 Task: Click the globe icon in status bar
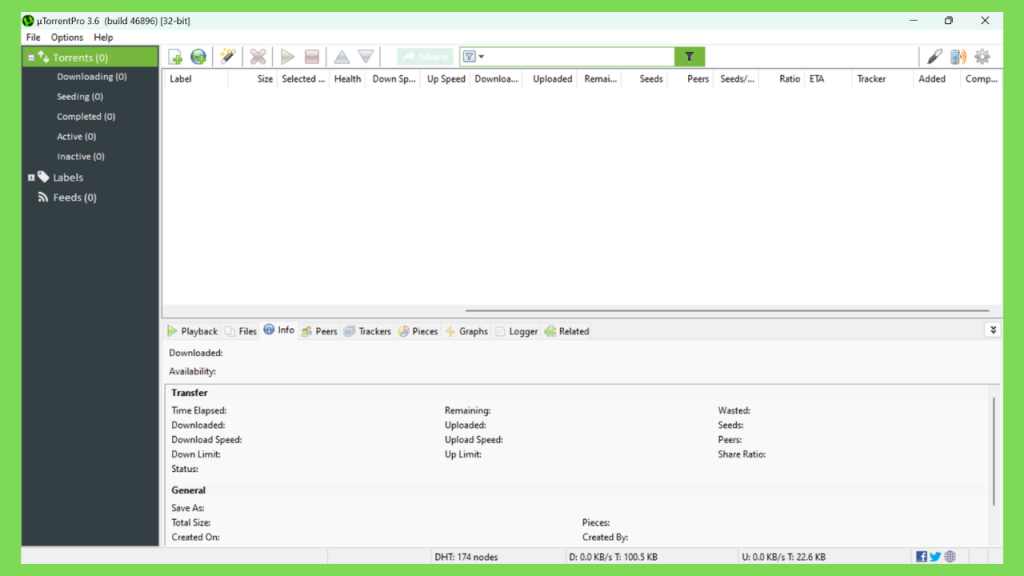click(x=950, y=556)
